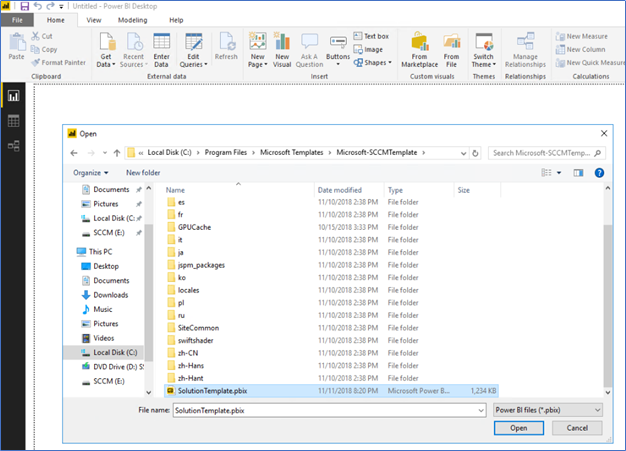This screenshot has width=626, height=451.
Task: Switch to Report view in left sidebar
Action: click(13, 96)
